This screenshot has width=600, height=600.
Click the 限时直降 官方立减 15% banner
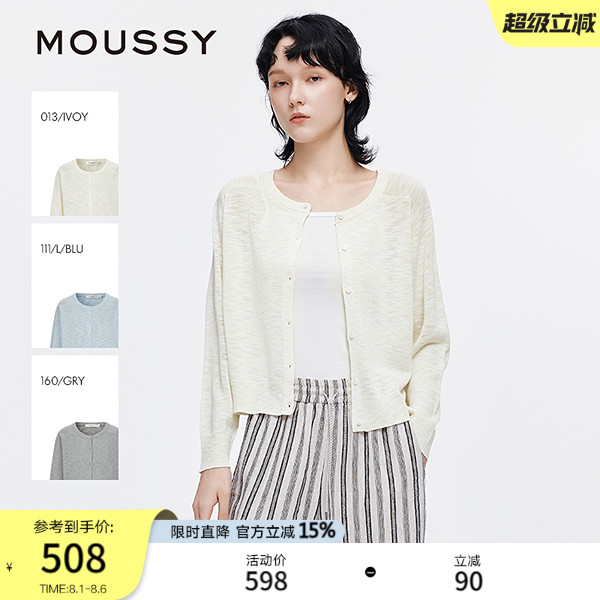(253, 531)
